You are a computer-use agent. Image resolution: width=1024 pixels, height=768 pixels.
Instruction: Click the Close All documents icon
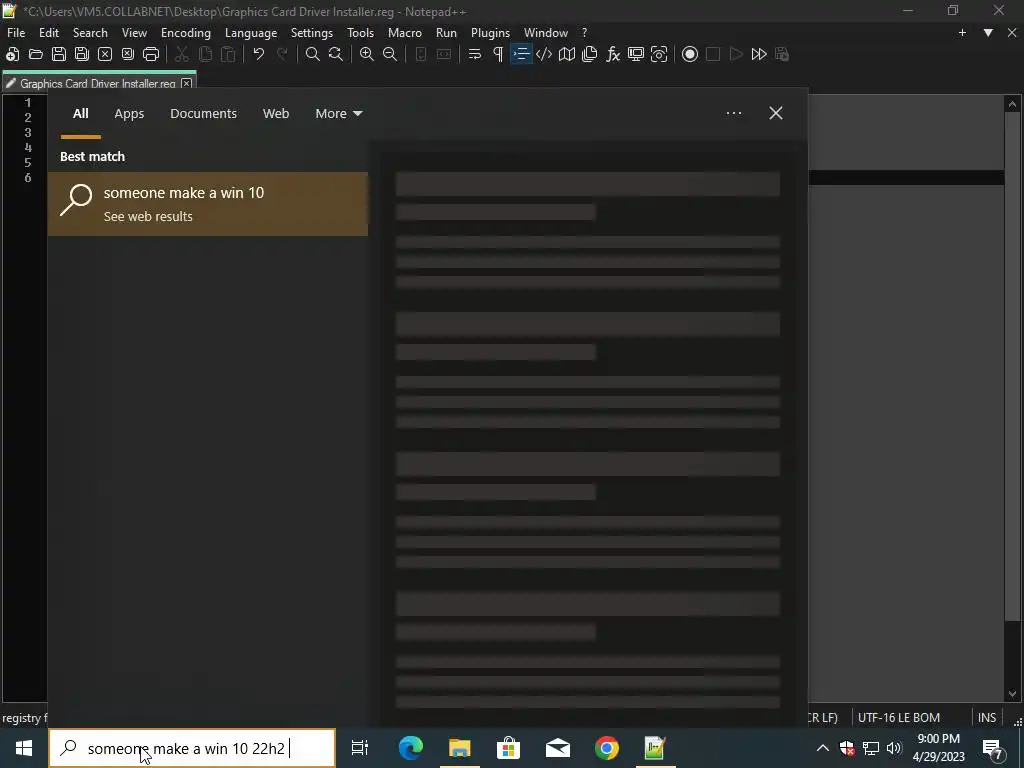(127, 54)
